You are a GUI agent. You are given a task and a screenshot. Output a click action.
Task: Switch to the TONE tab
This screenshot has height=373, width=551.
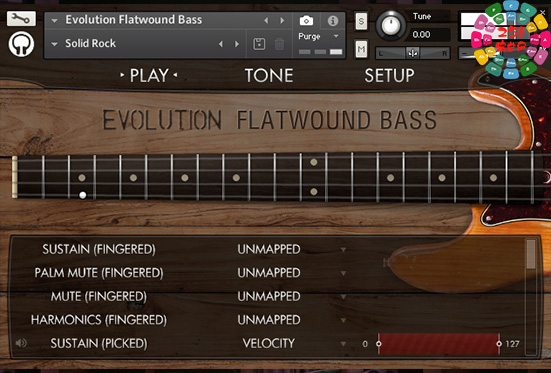(x=269, y=75)
